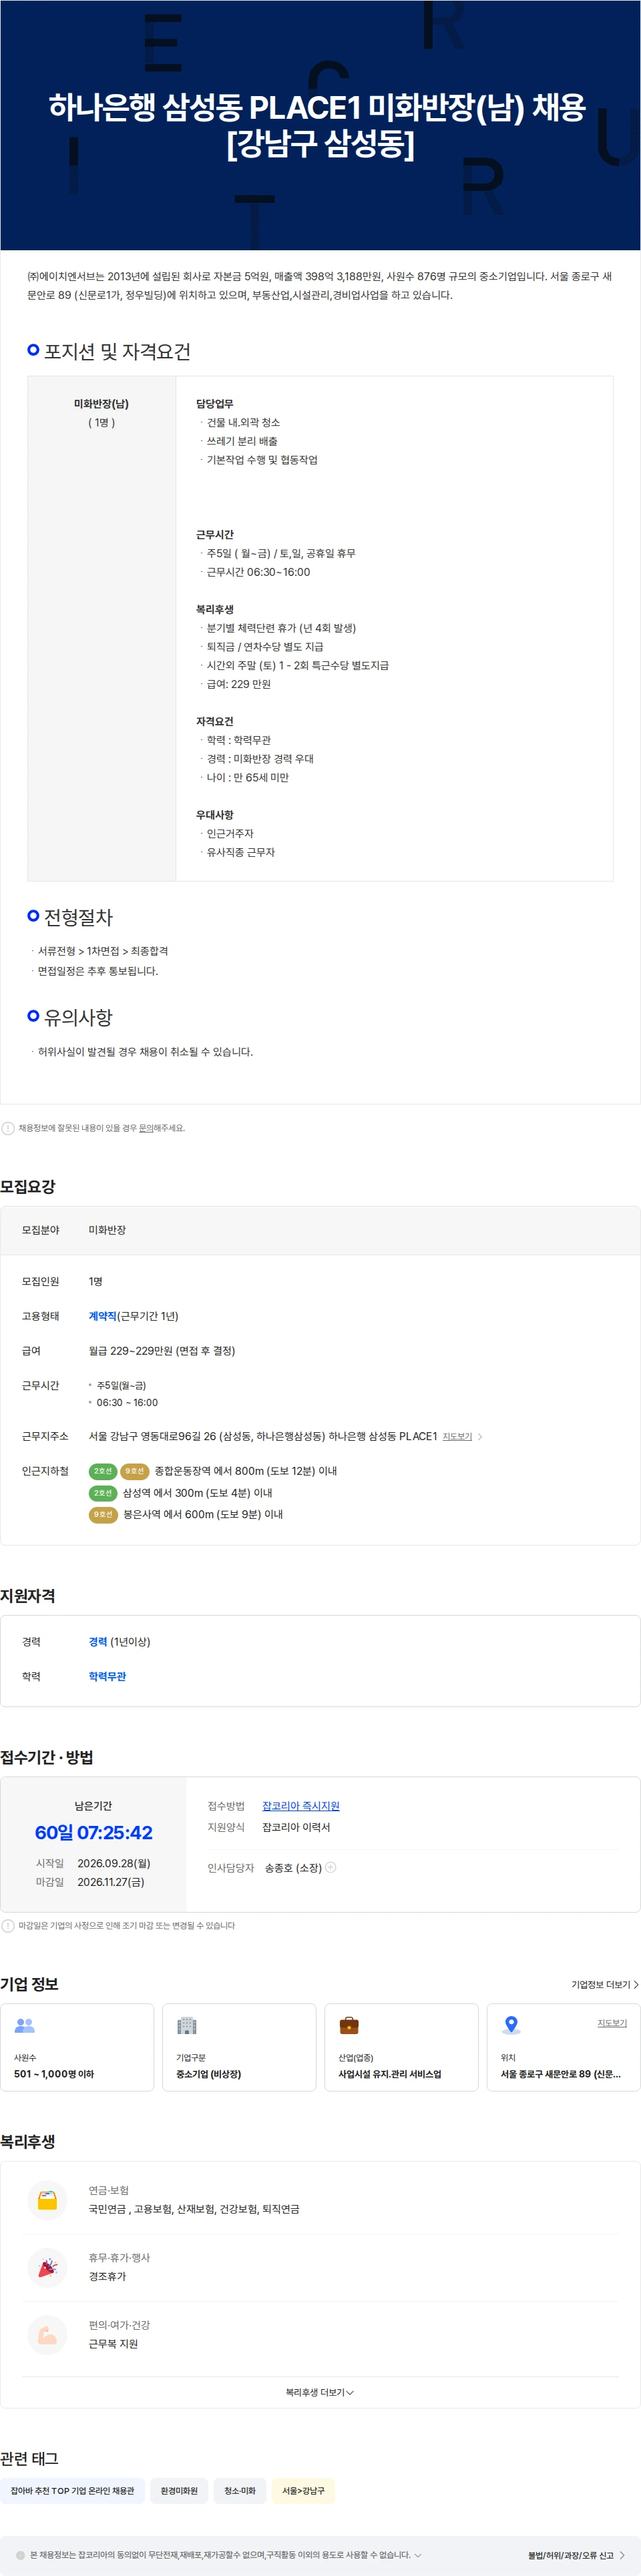The image size is (641, 2576).
Task: Click the blue 경력 text under 지원자격
Action: [x=98, y=1641]
